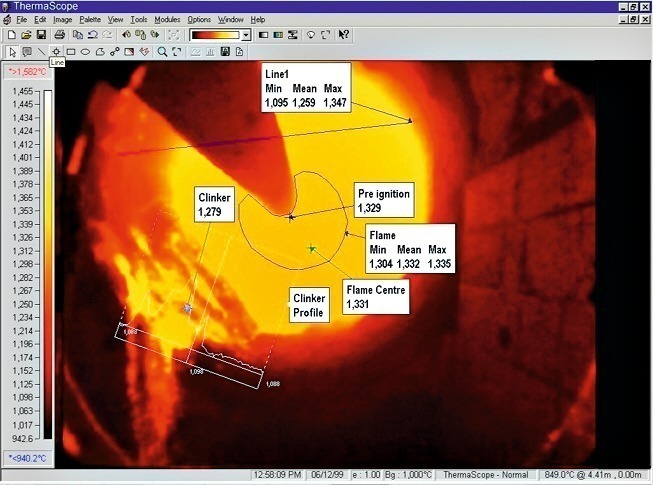653x485 pixels.
Task: Open the Tools menu
Action: pyautogui.click(x=139, y=19)
